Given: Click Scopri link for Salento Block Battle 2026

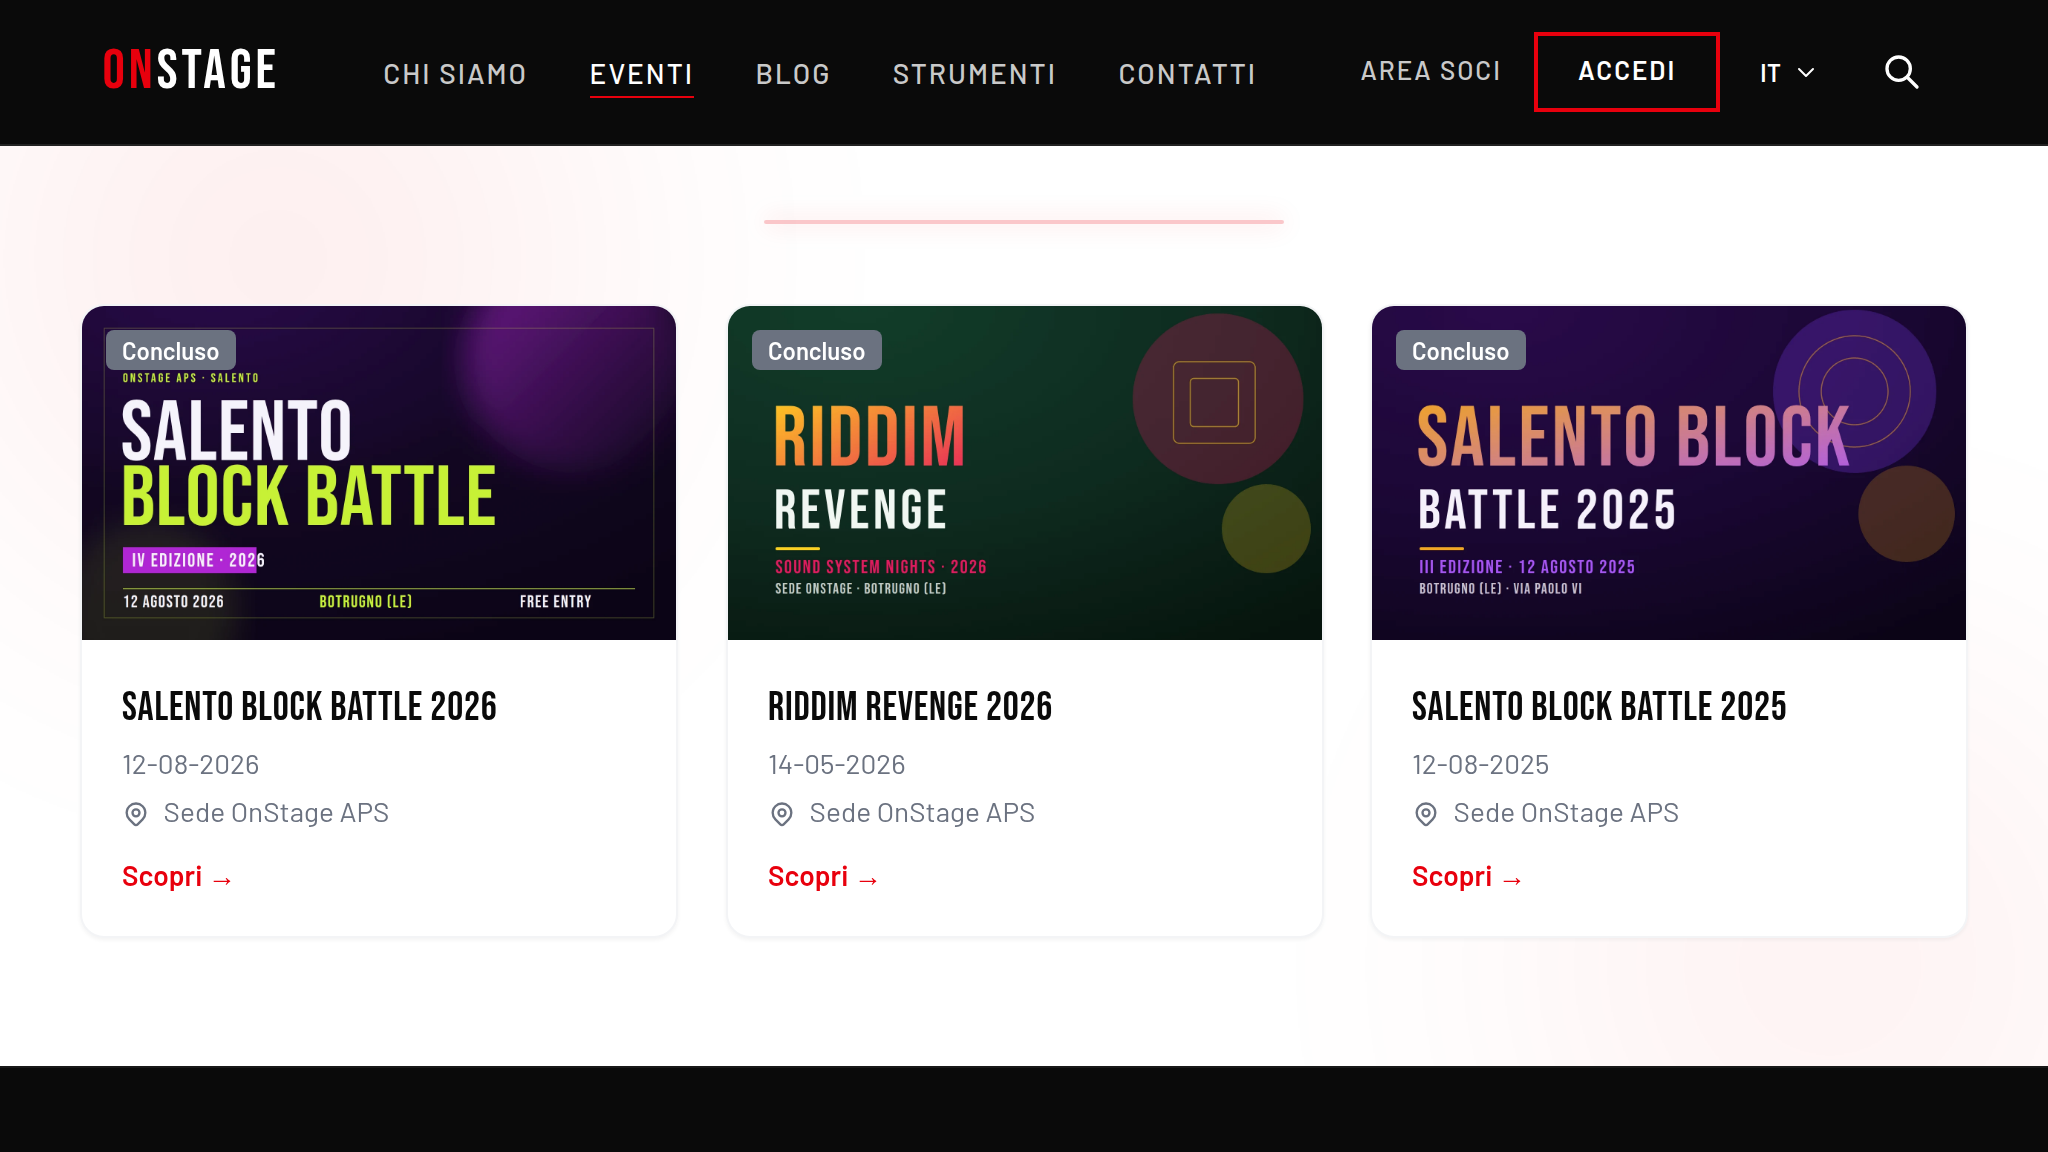Looking at the screenshot, I should (177, 877).
